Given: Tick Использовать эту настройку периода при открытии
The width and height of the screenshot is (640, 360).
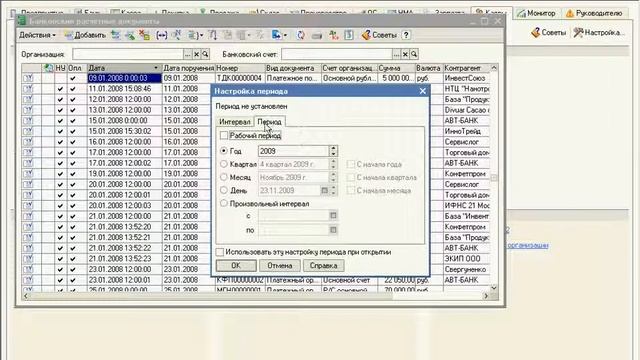Looking at the screenshot, I should point(220,252).
